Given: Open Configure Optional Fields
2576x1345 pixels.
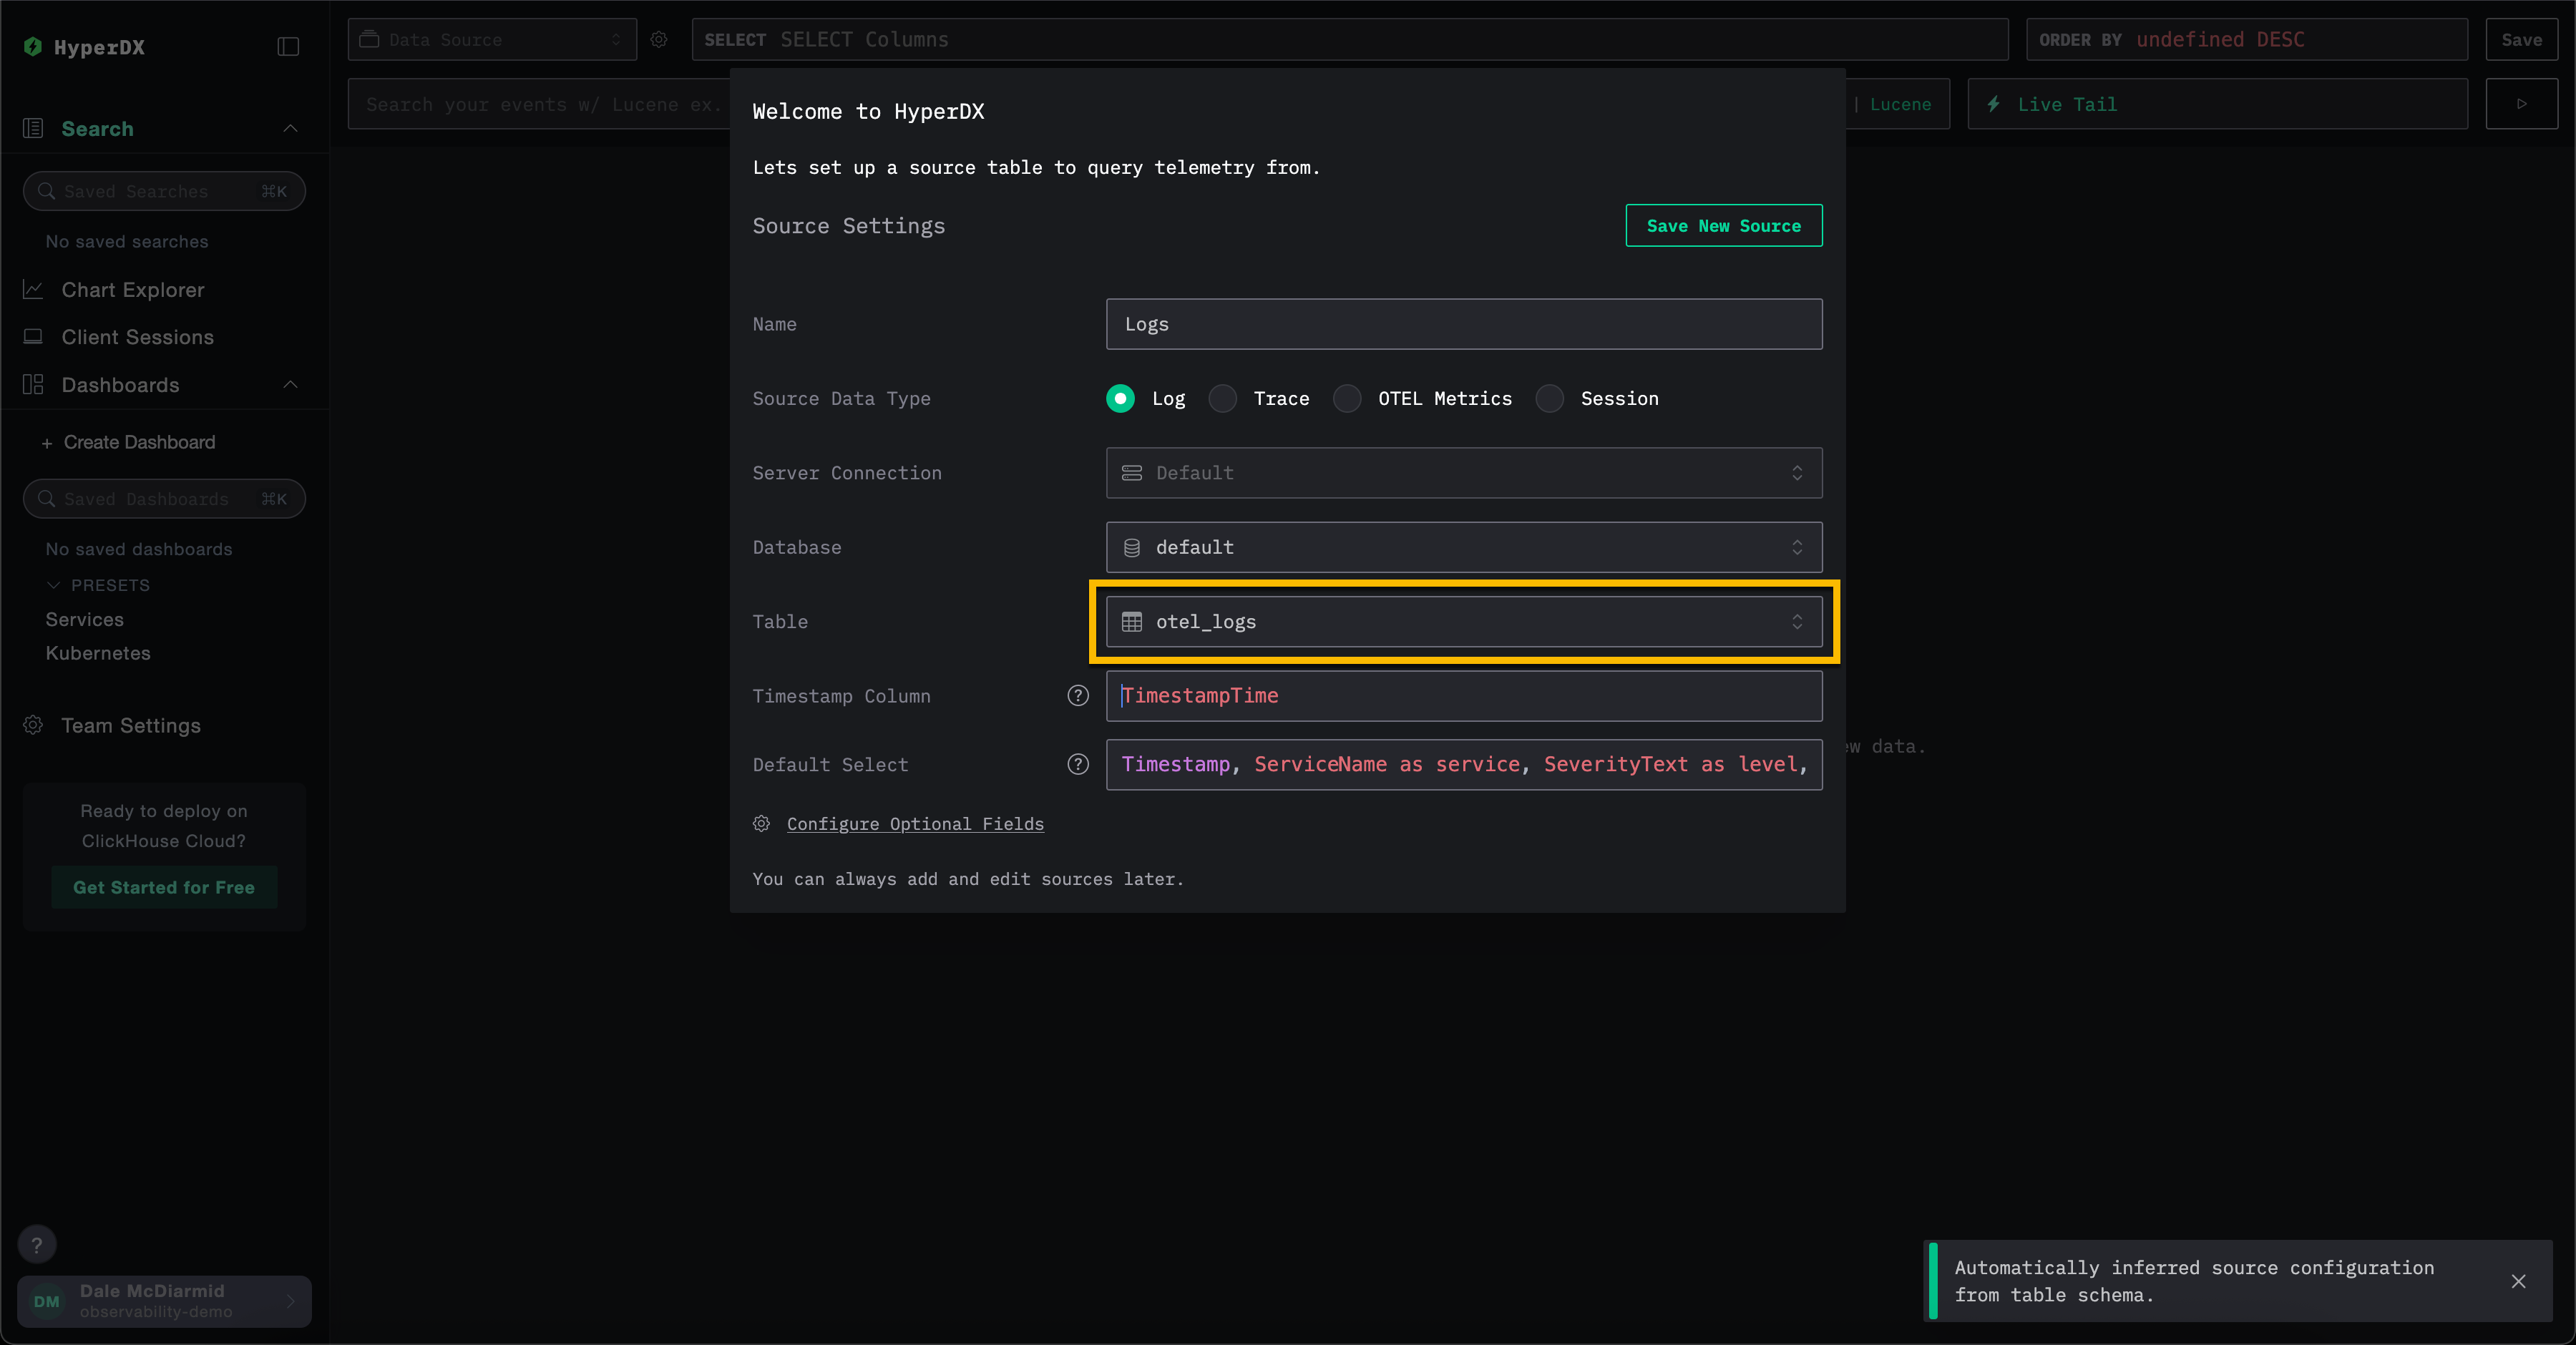Looking at the screenshot, I should (x=914, y=824).
